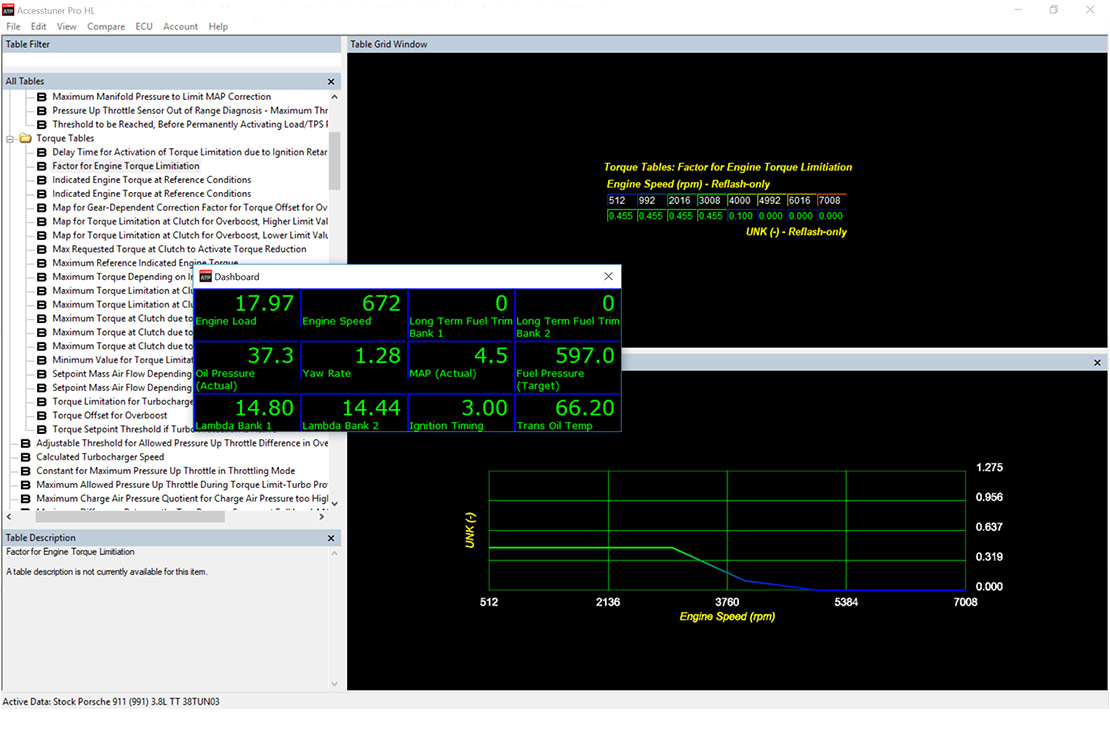This screenshot has height=730, width=1110.
Task: Click the 4000 rpm axis header cell
Action: [741, 201]
